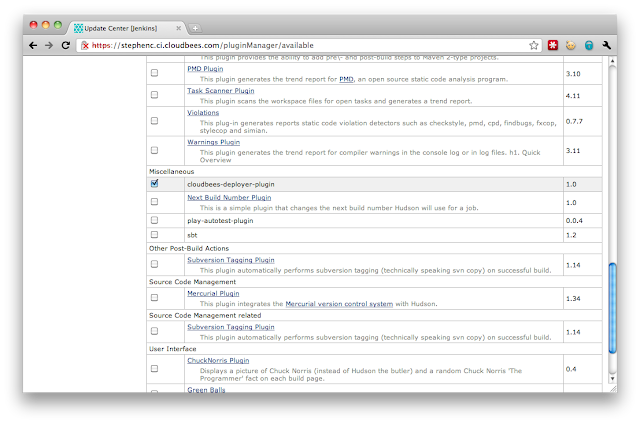The width and height of the screenshot is (640, 424).
Task: Check the Mercurial Plugin checkbox
Action: (154, 298)
